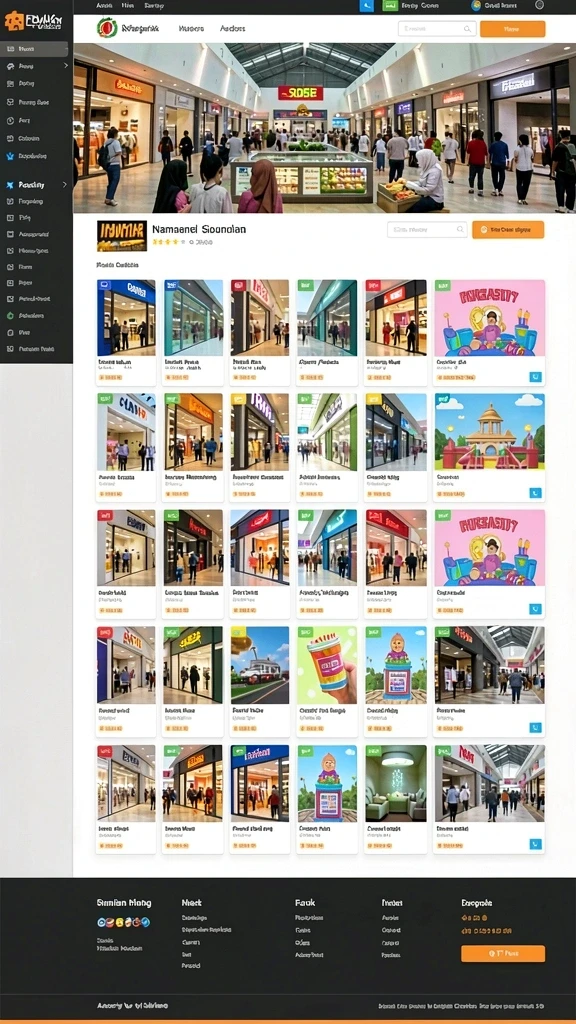Click the blue crown icon in the sidebar
Viewport: 576px width, 1024px height.
[10, 156]
